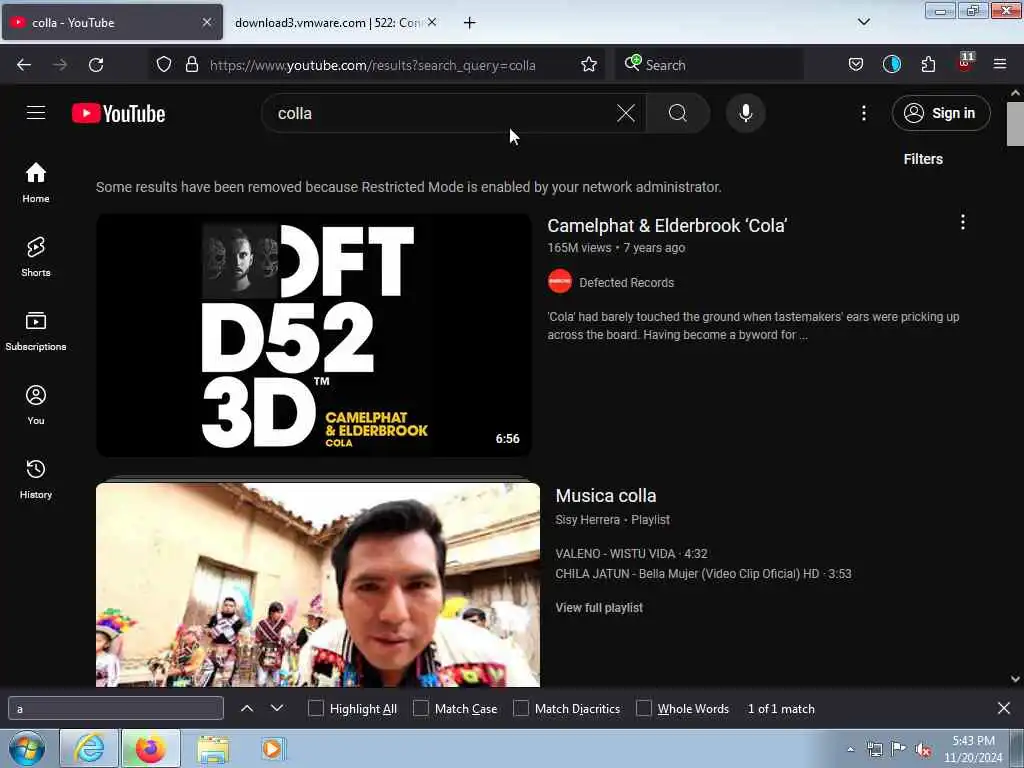Enable Match Case in find bar
This screenshot has height=768, width=1024.
(421, 709)
